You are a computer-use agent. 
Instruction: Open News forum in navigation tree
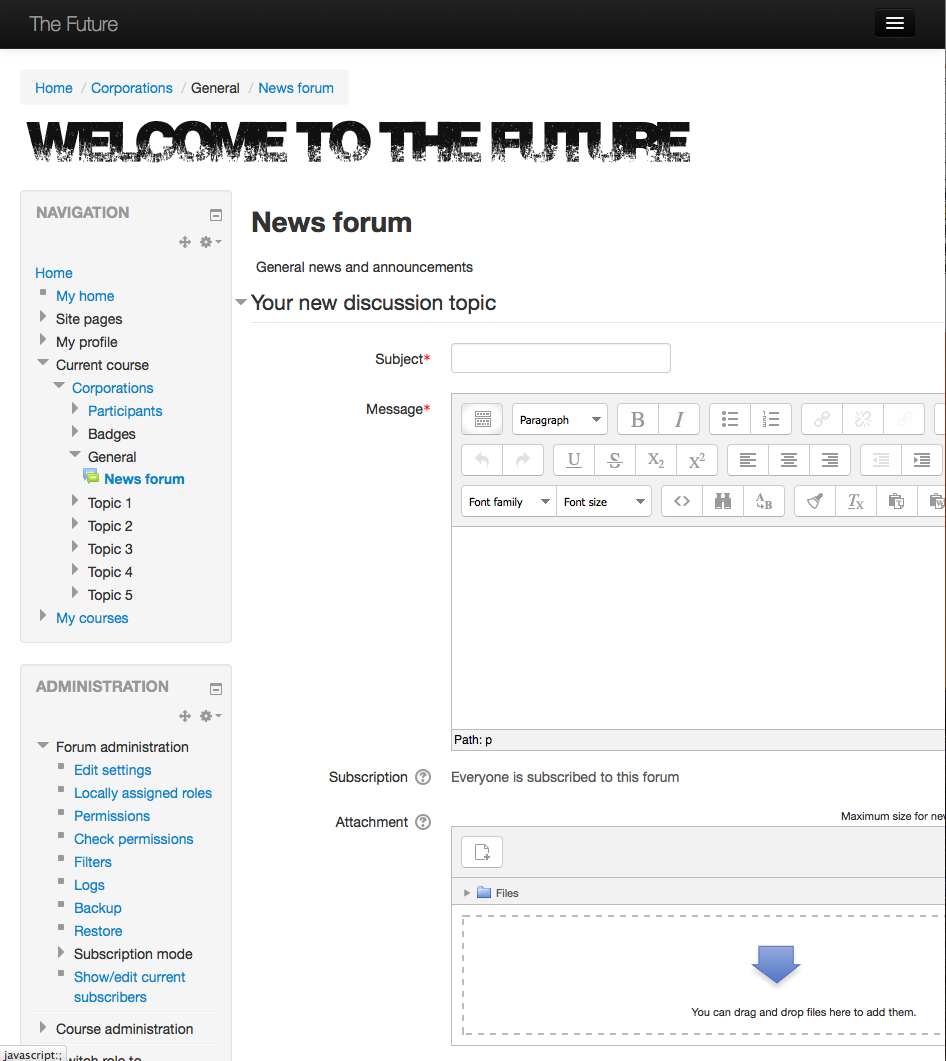(143, 479)
